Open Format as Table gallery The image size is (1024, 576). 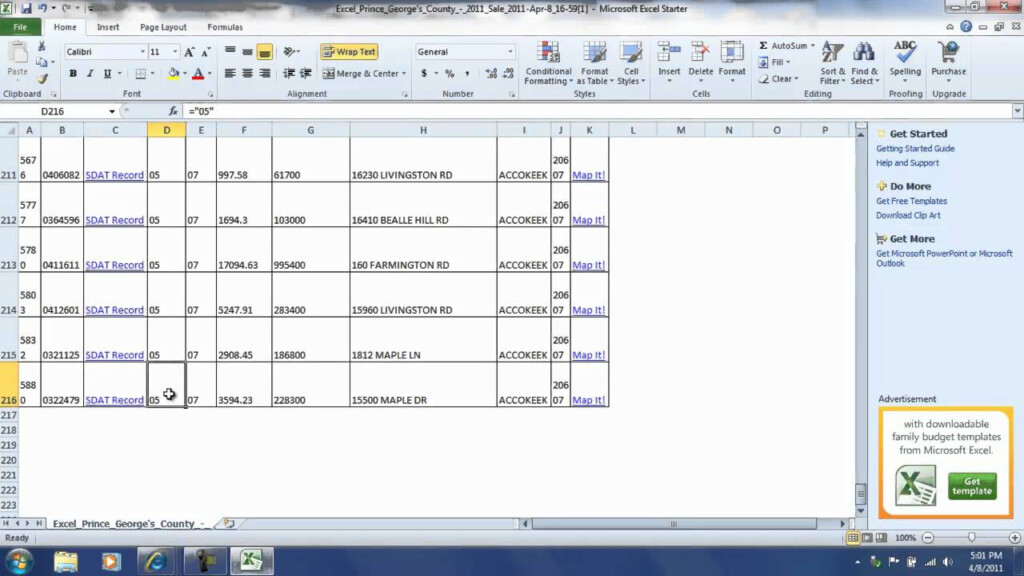click(x=595, y=63)
